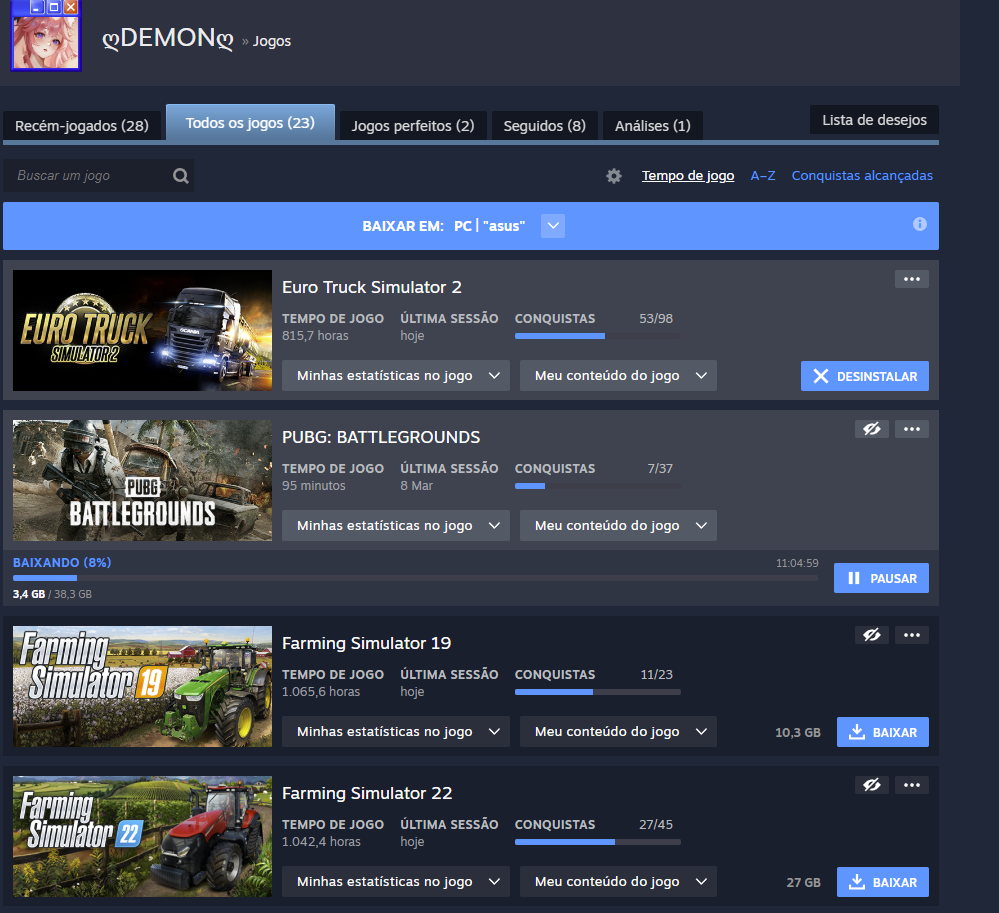Click the 11:04:59 remaining time
Image resolution: width=999 pixels, height=913 pixels.
tap(797, 563)
